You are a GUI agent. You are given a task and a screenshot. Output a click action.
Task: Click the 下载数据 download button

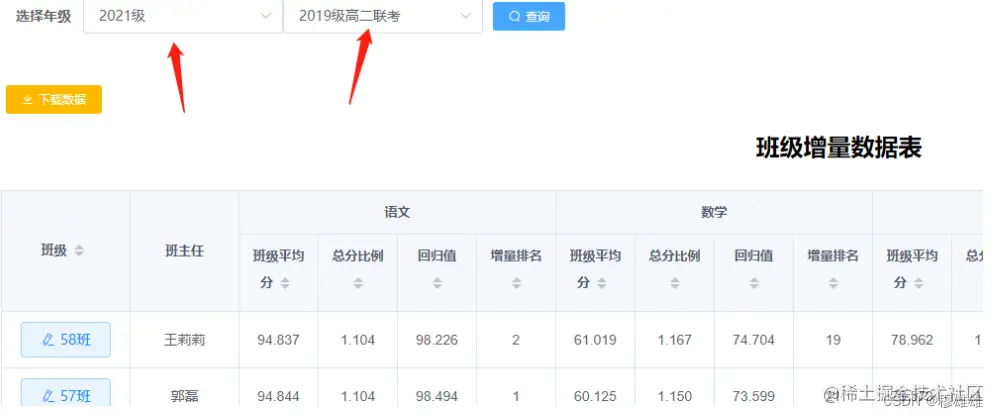[x=54, y=100]
